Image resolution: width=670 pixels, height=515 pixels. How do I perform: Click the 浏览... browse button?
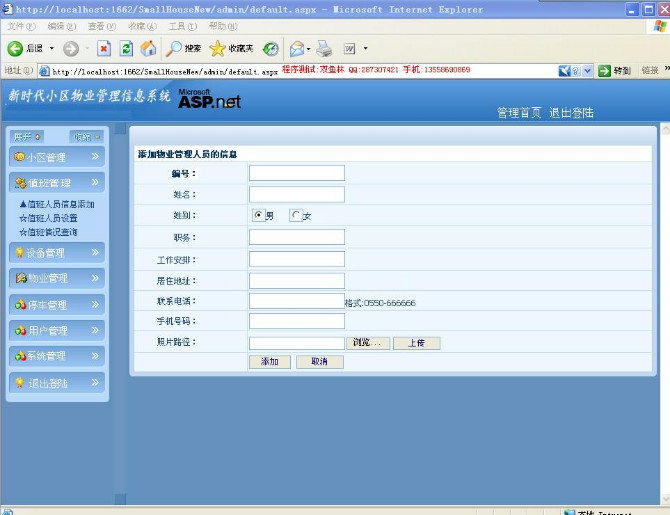pos(368,343)
